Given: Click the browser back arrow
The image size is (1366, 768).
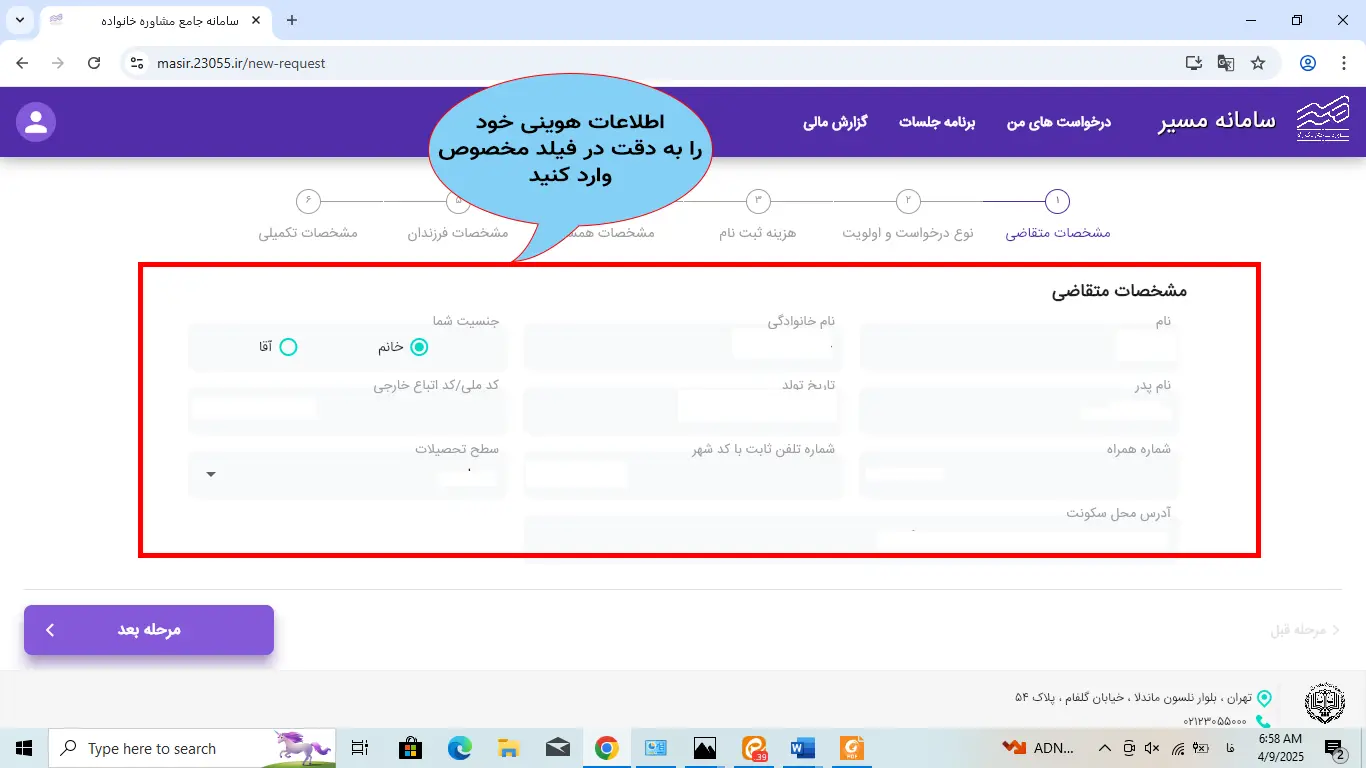Looking at the screenshot, I should 22,63.
